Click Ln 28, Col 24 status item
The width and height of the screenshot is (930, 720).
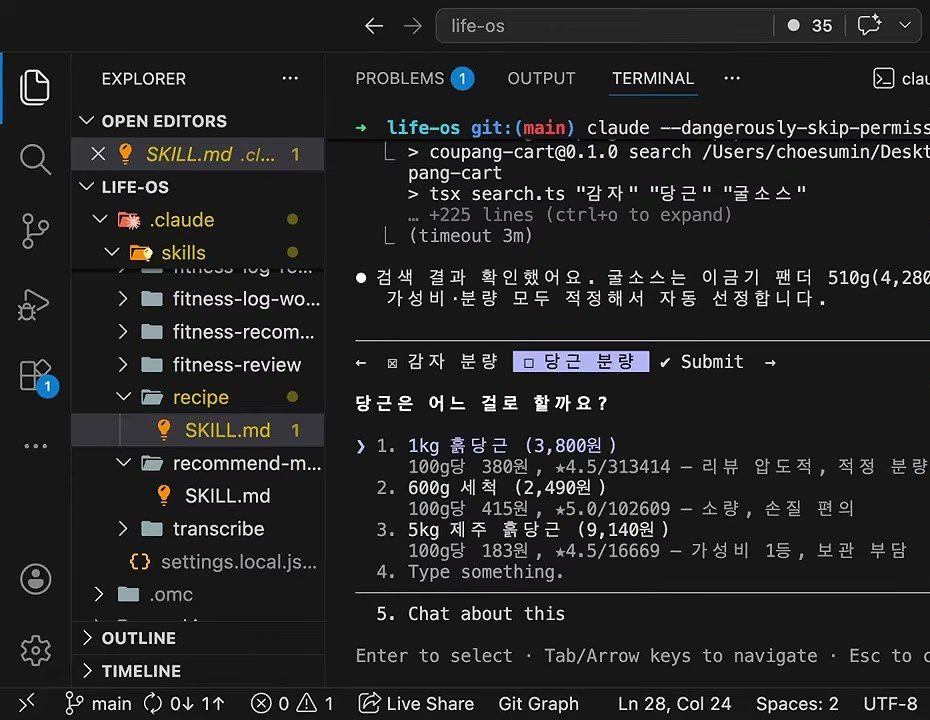(x=674, y=704)
